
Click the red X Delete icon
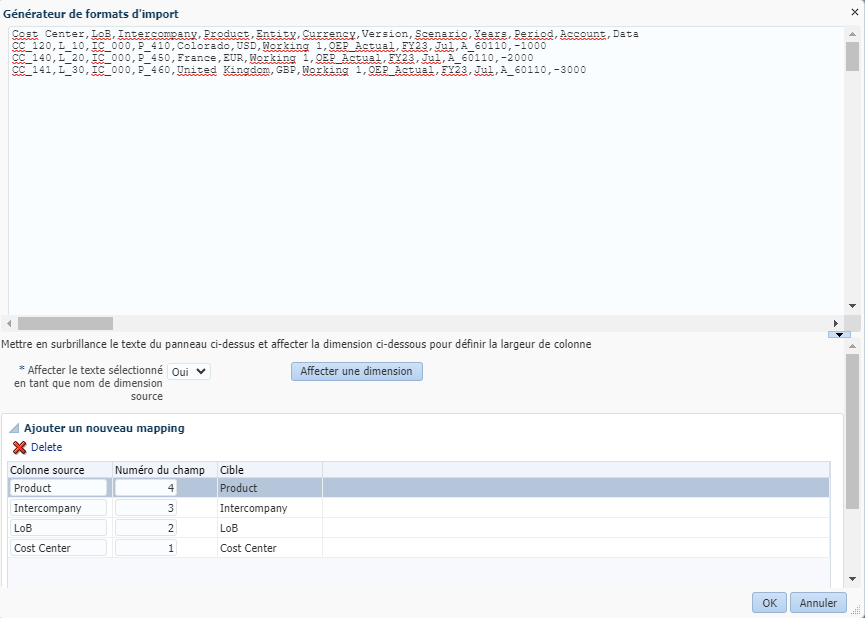point(19,448)
